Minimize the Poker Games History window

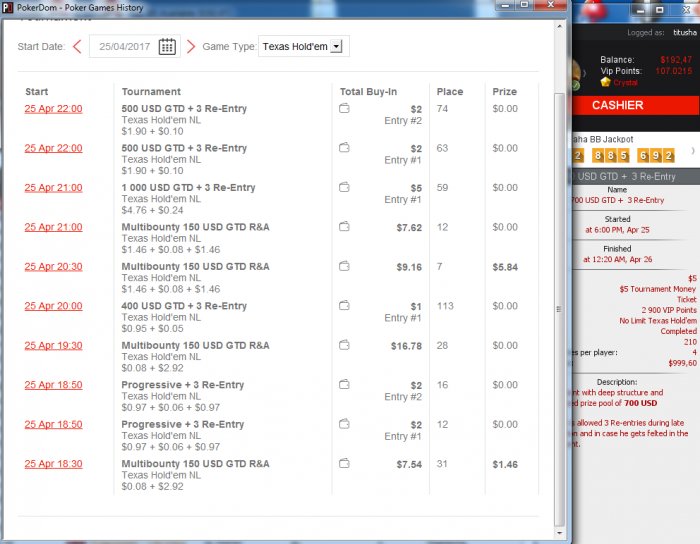click(505, 5)
